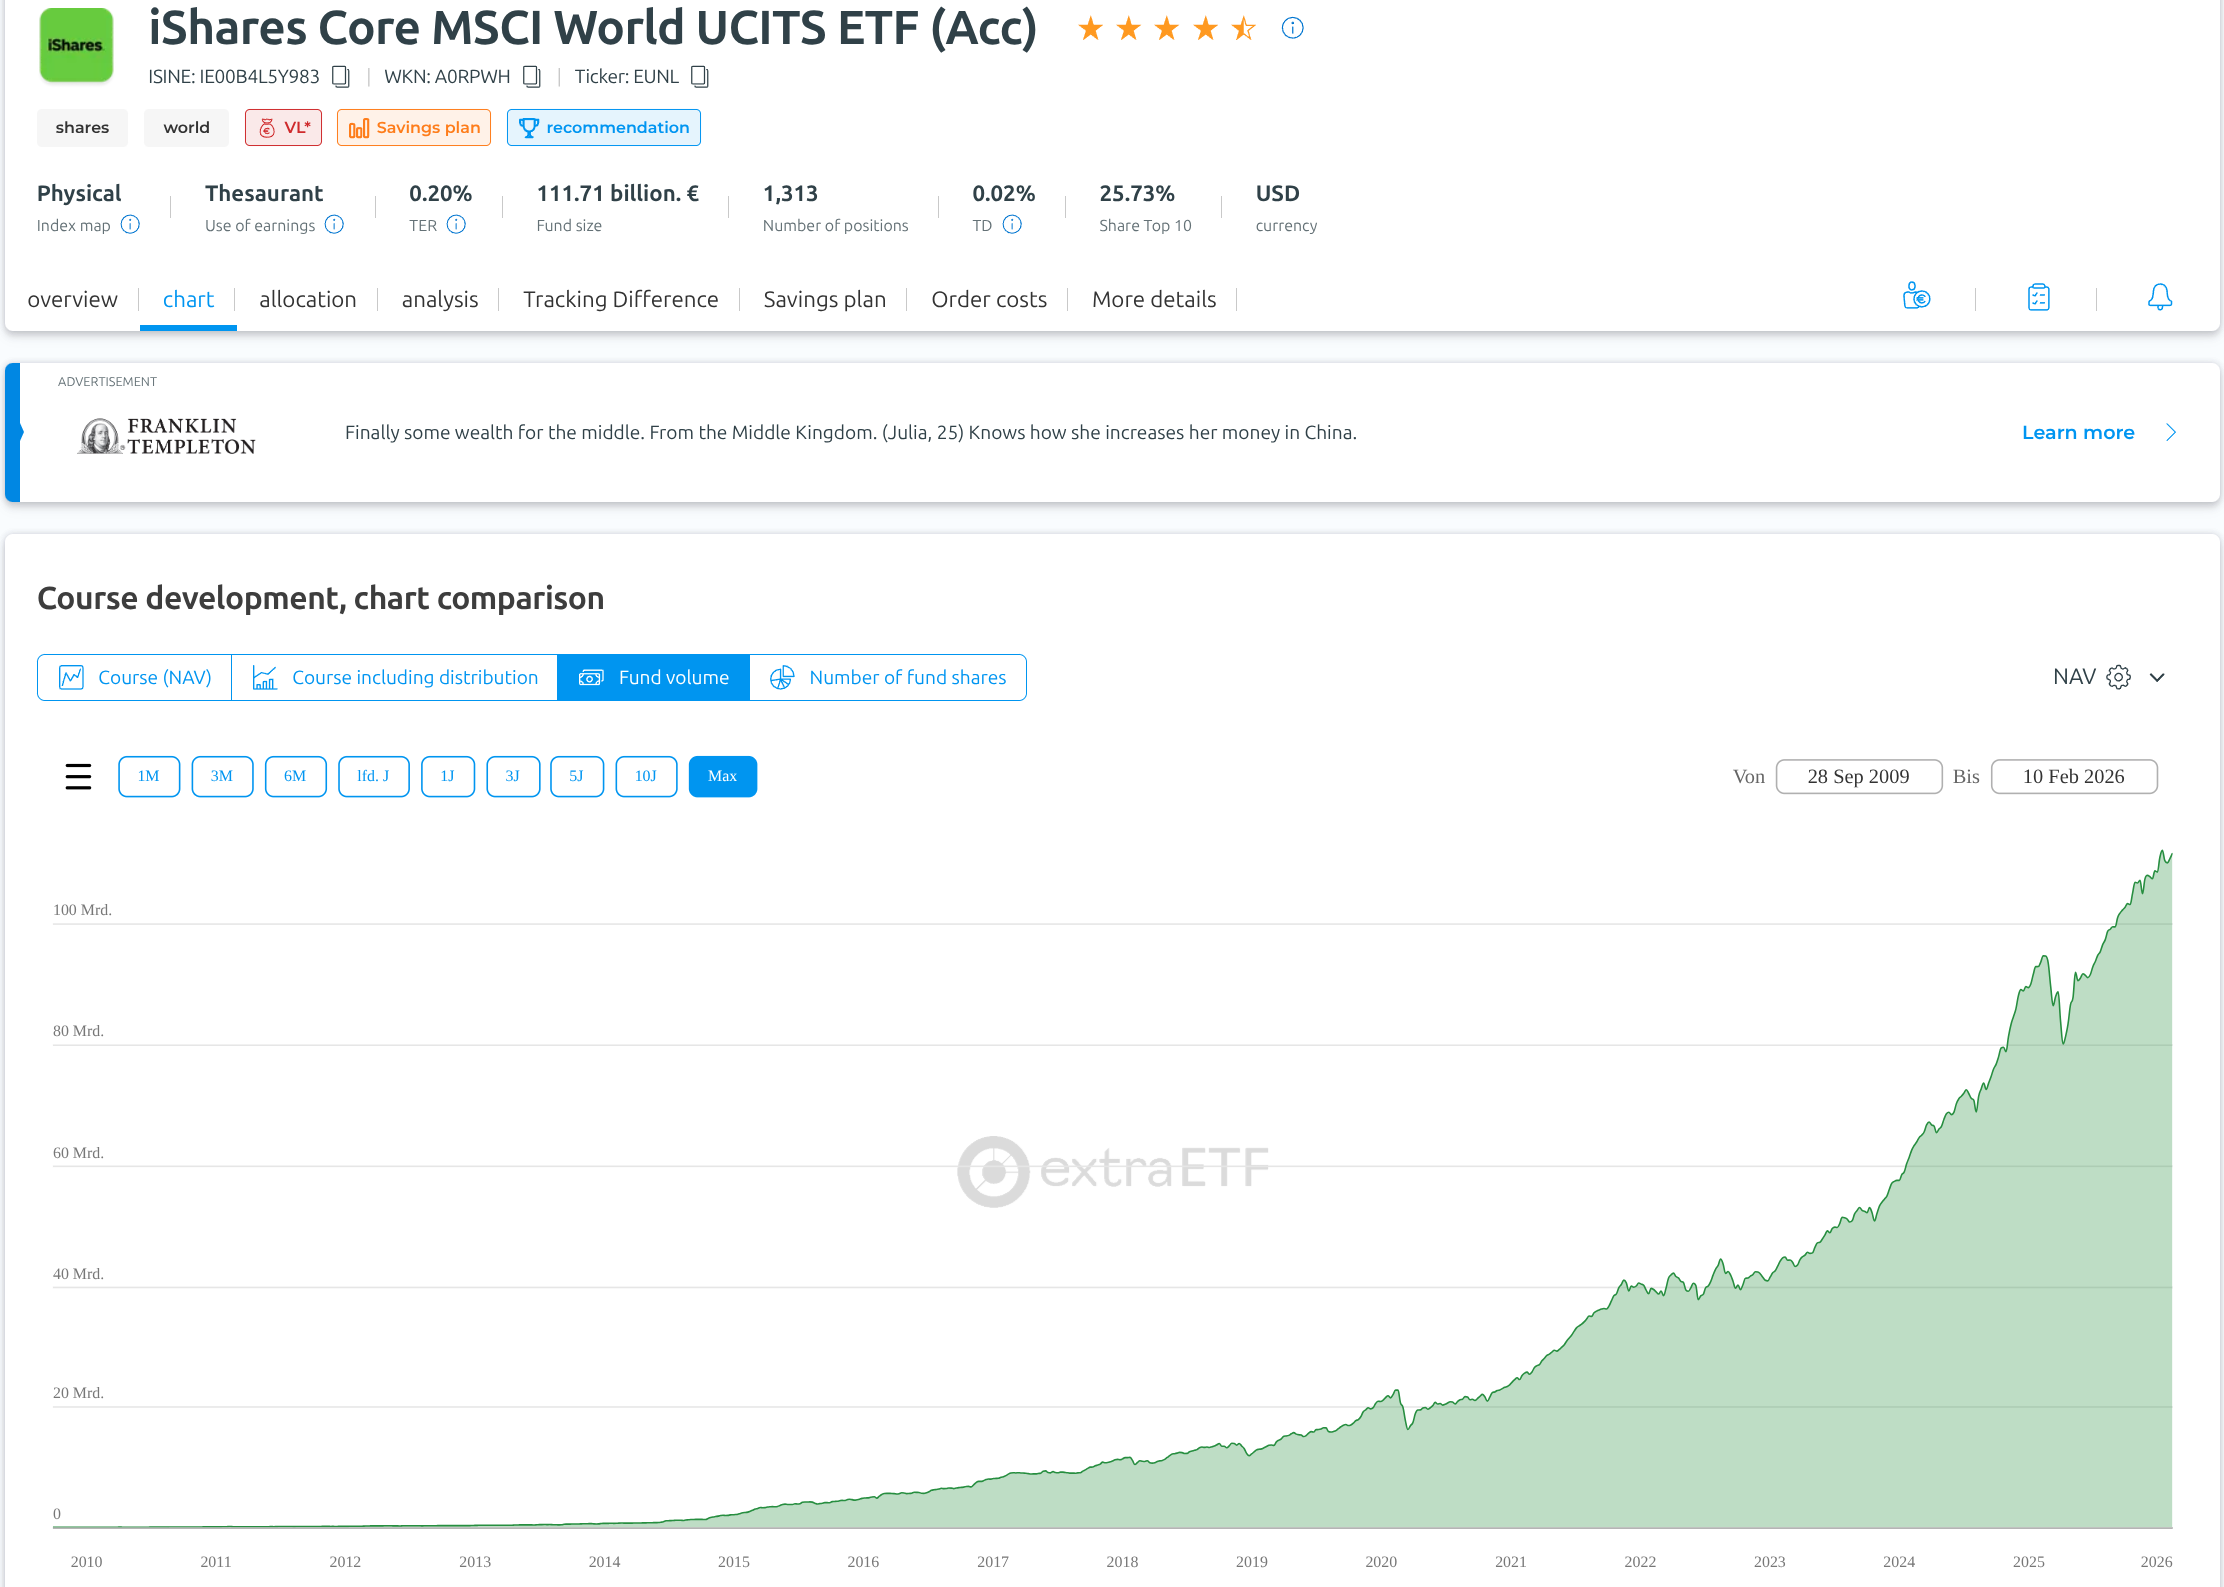Click the Learn more ad link
This screenshot has width=2224, height=1587.
pyautogui.click(x=2078, y=432)
